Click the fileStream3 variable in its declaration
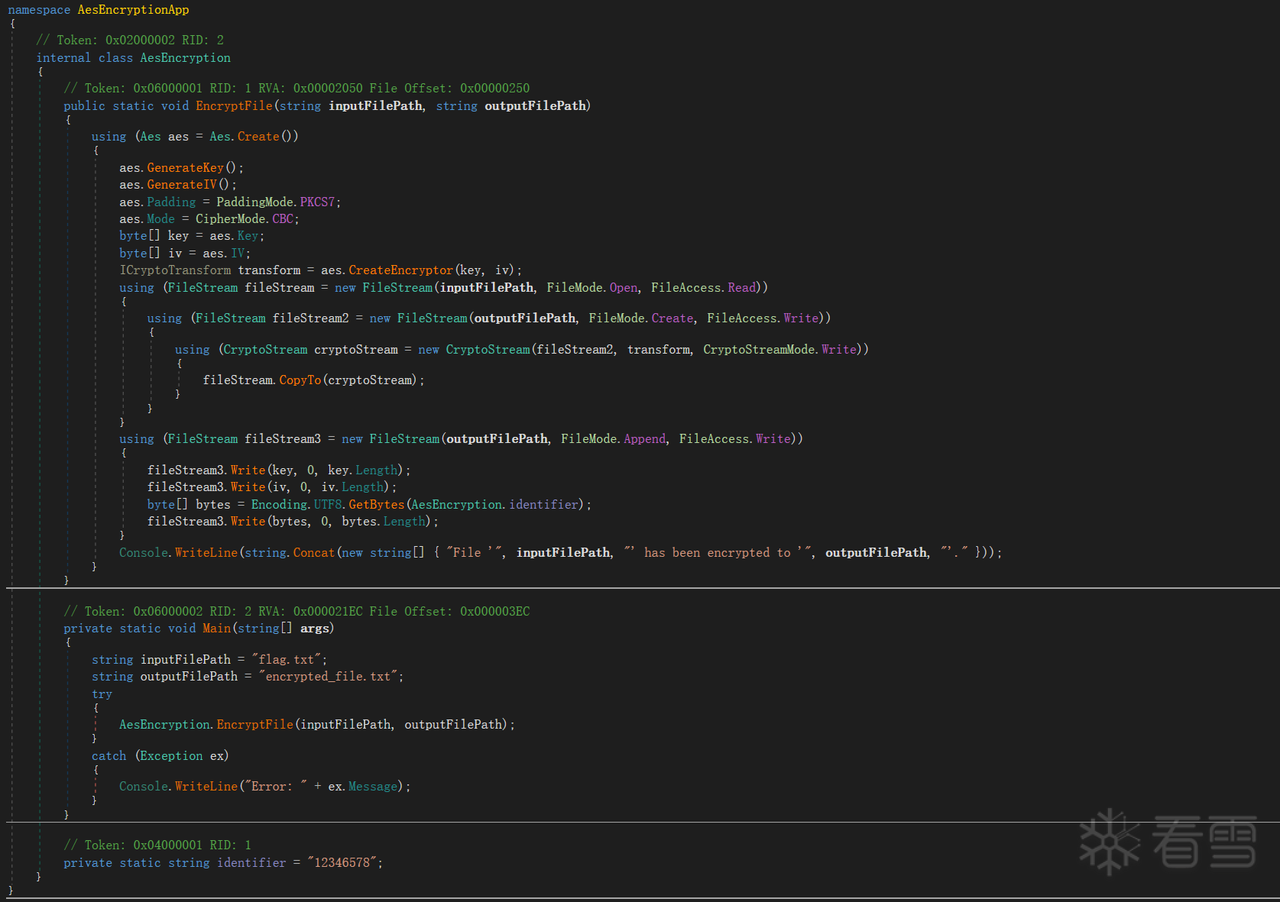The width and height of the screenshot is (1280, 902). [x=283, y=439]
